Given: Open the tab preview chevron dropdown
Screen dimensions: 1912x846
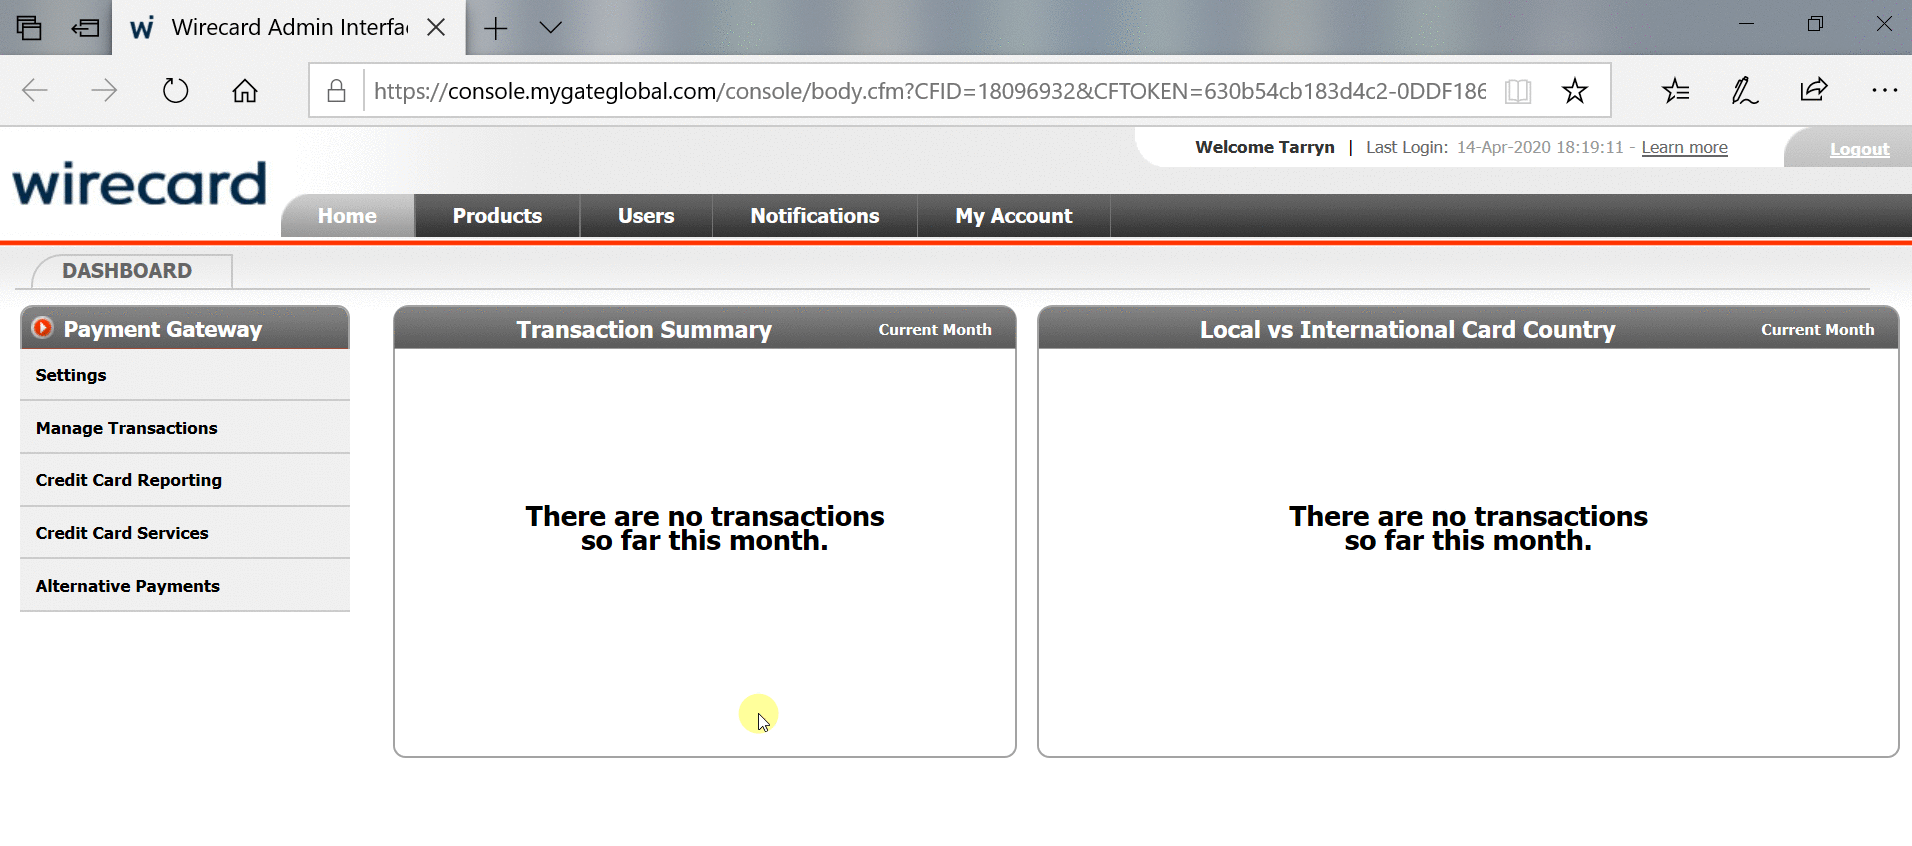Looking at the screenshot, I should coord(550,27).
